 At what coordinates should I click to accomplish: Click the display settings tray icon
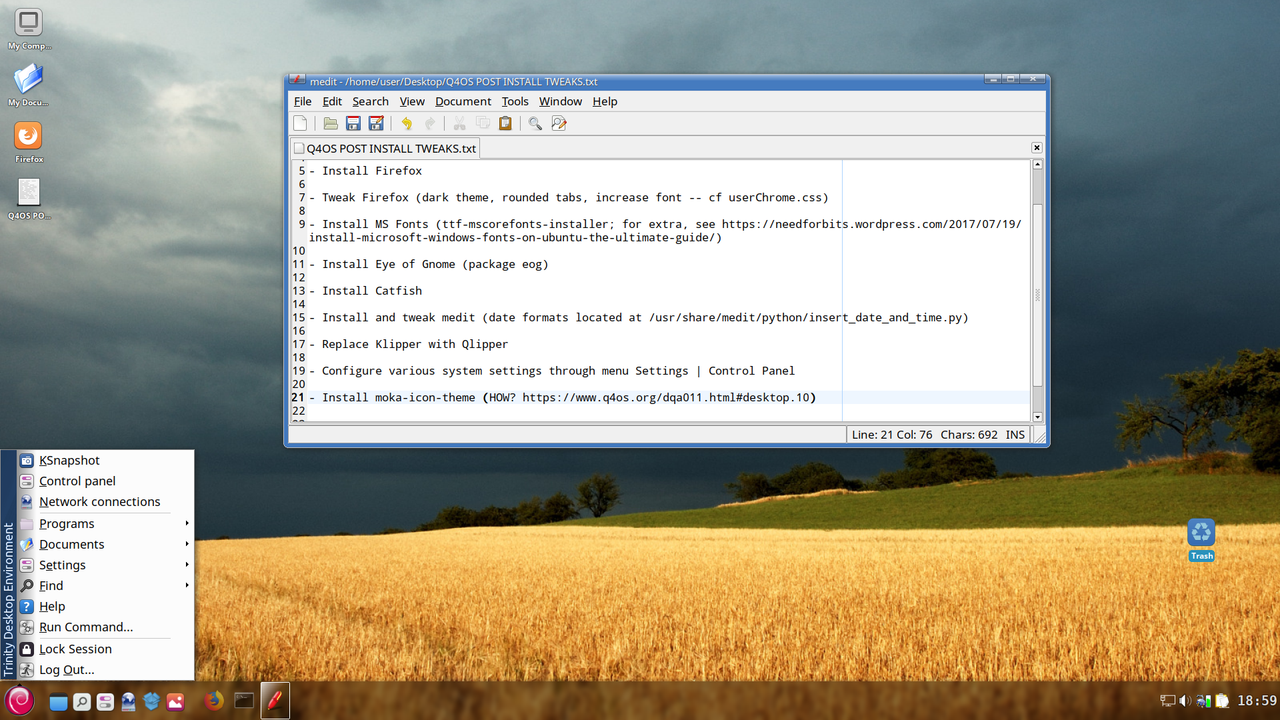click(1167, 701)
